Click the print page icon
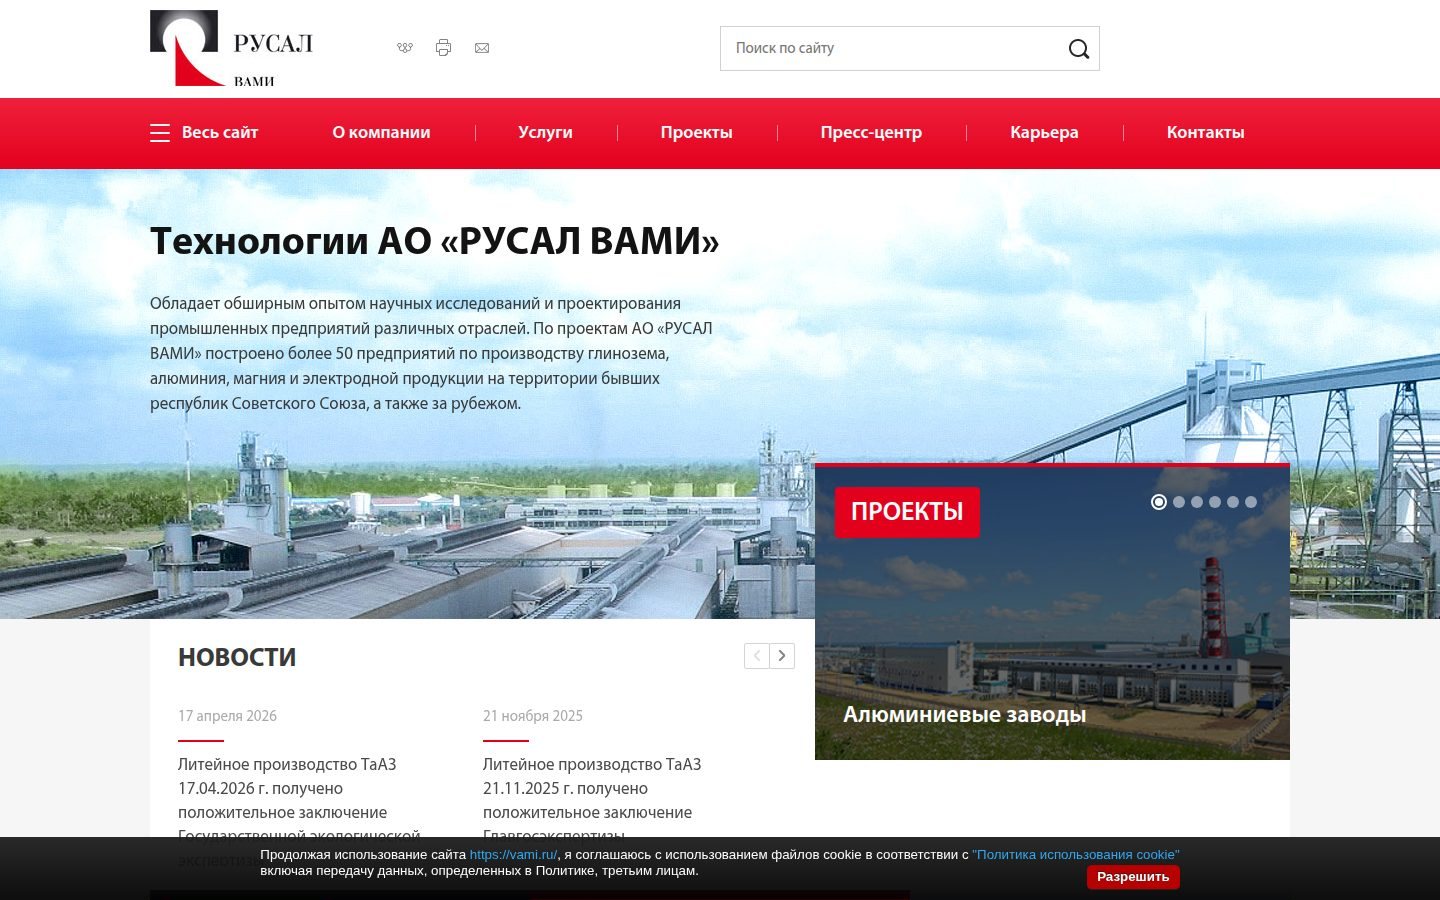Screen dimensions: 1440x900 [443, 48]
